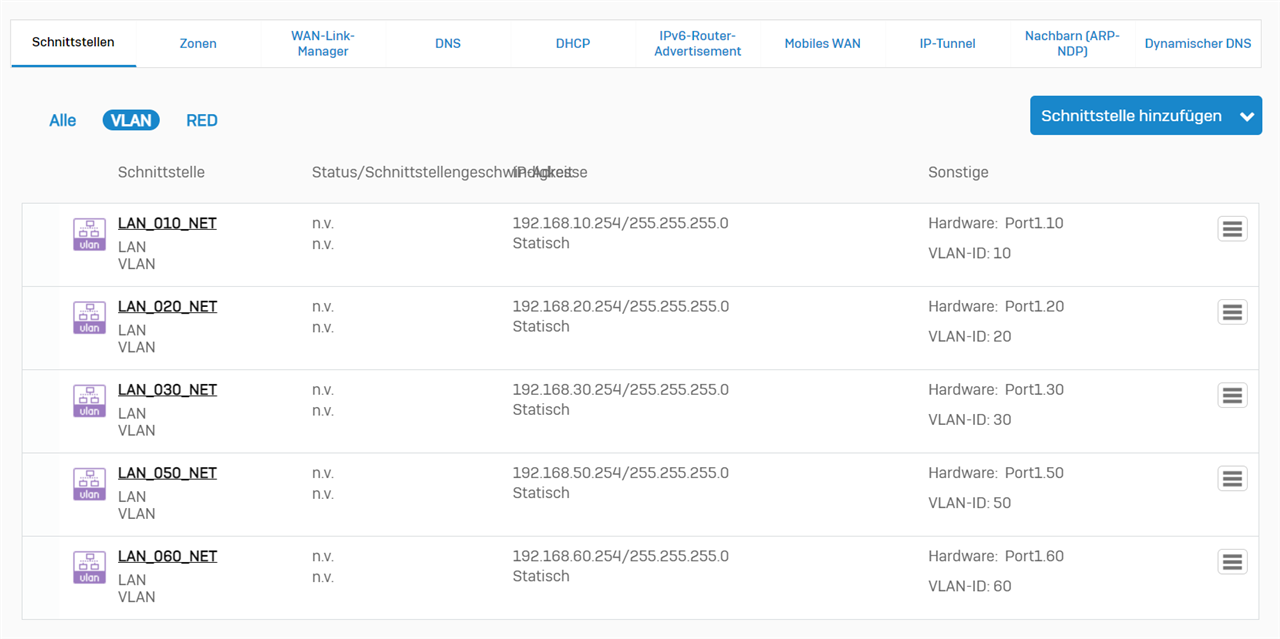This screenshot has height=639, width=1280.
Task: Open the Dynamischer DNS tab
Action: click(1197, 43)
